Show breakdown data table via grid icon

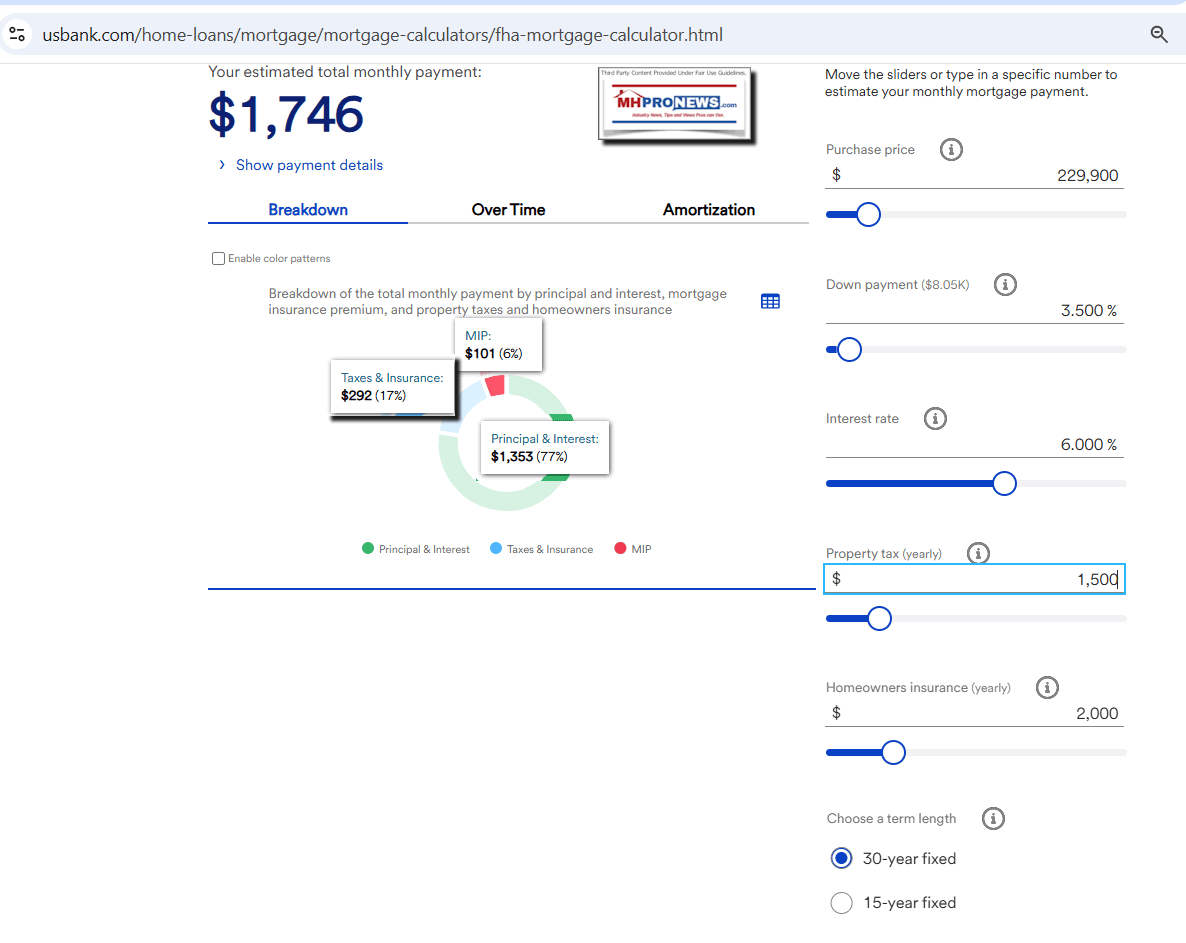coord(770,301)
